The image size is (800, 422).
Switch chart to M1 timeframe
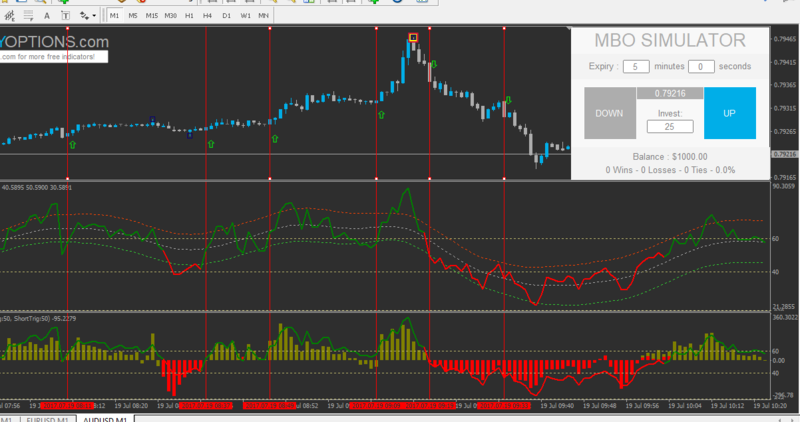pos(114,16)
